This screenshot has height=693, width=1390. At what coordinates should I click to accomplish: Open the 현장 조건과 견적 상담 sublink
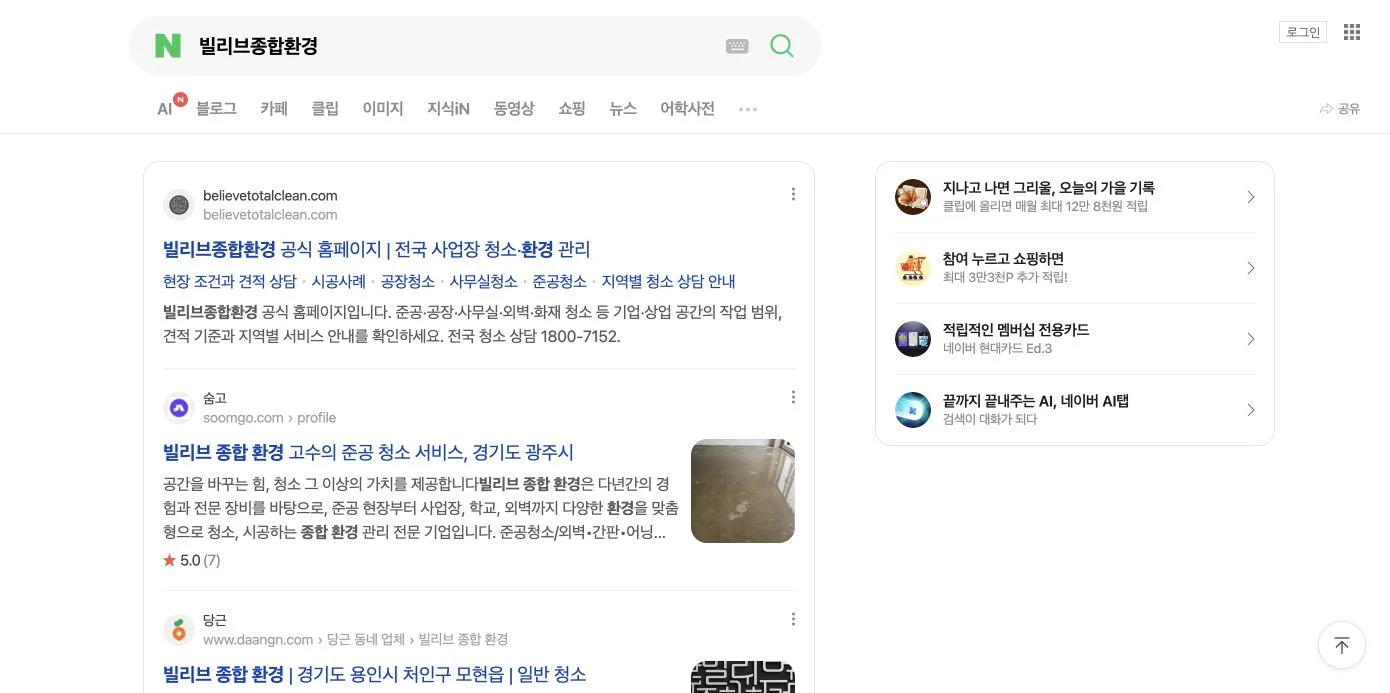229,281
